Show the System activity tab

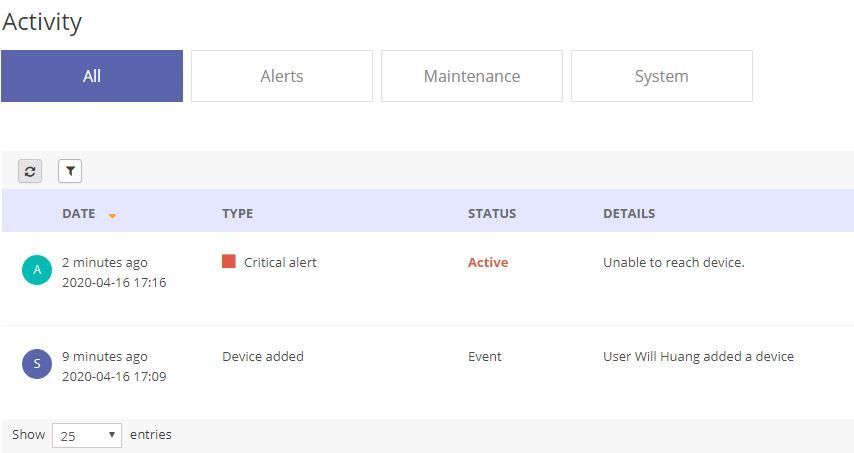click(x=662, y=76)
